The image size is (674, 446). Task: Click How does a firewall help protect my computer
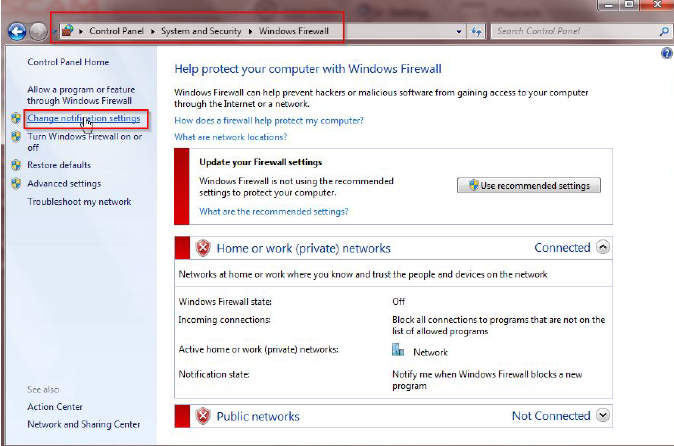point(269,121)
